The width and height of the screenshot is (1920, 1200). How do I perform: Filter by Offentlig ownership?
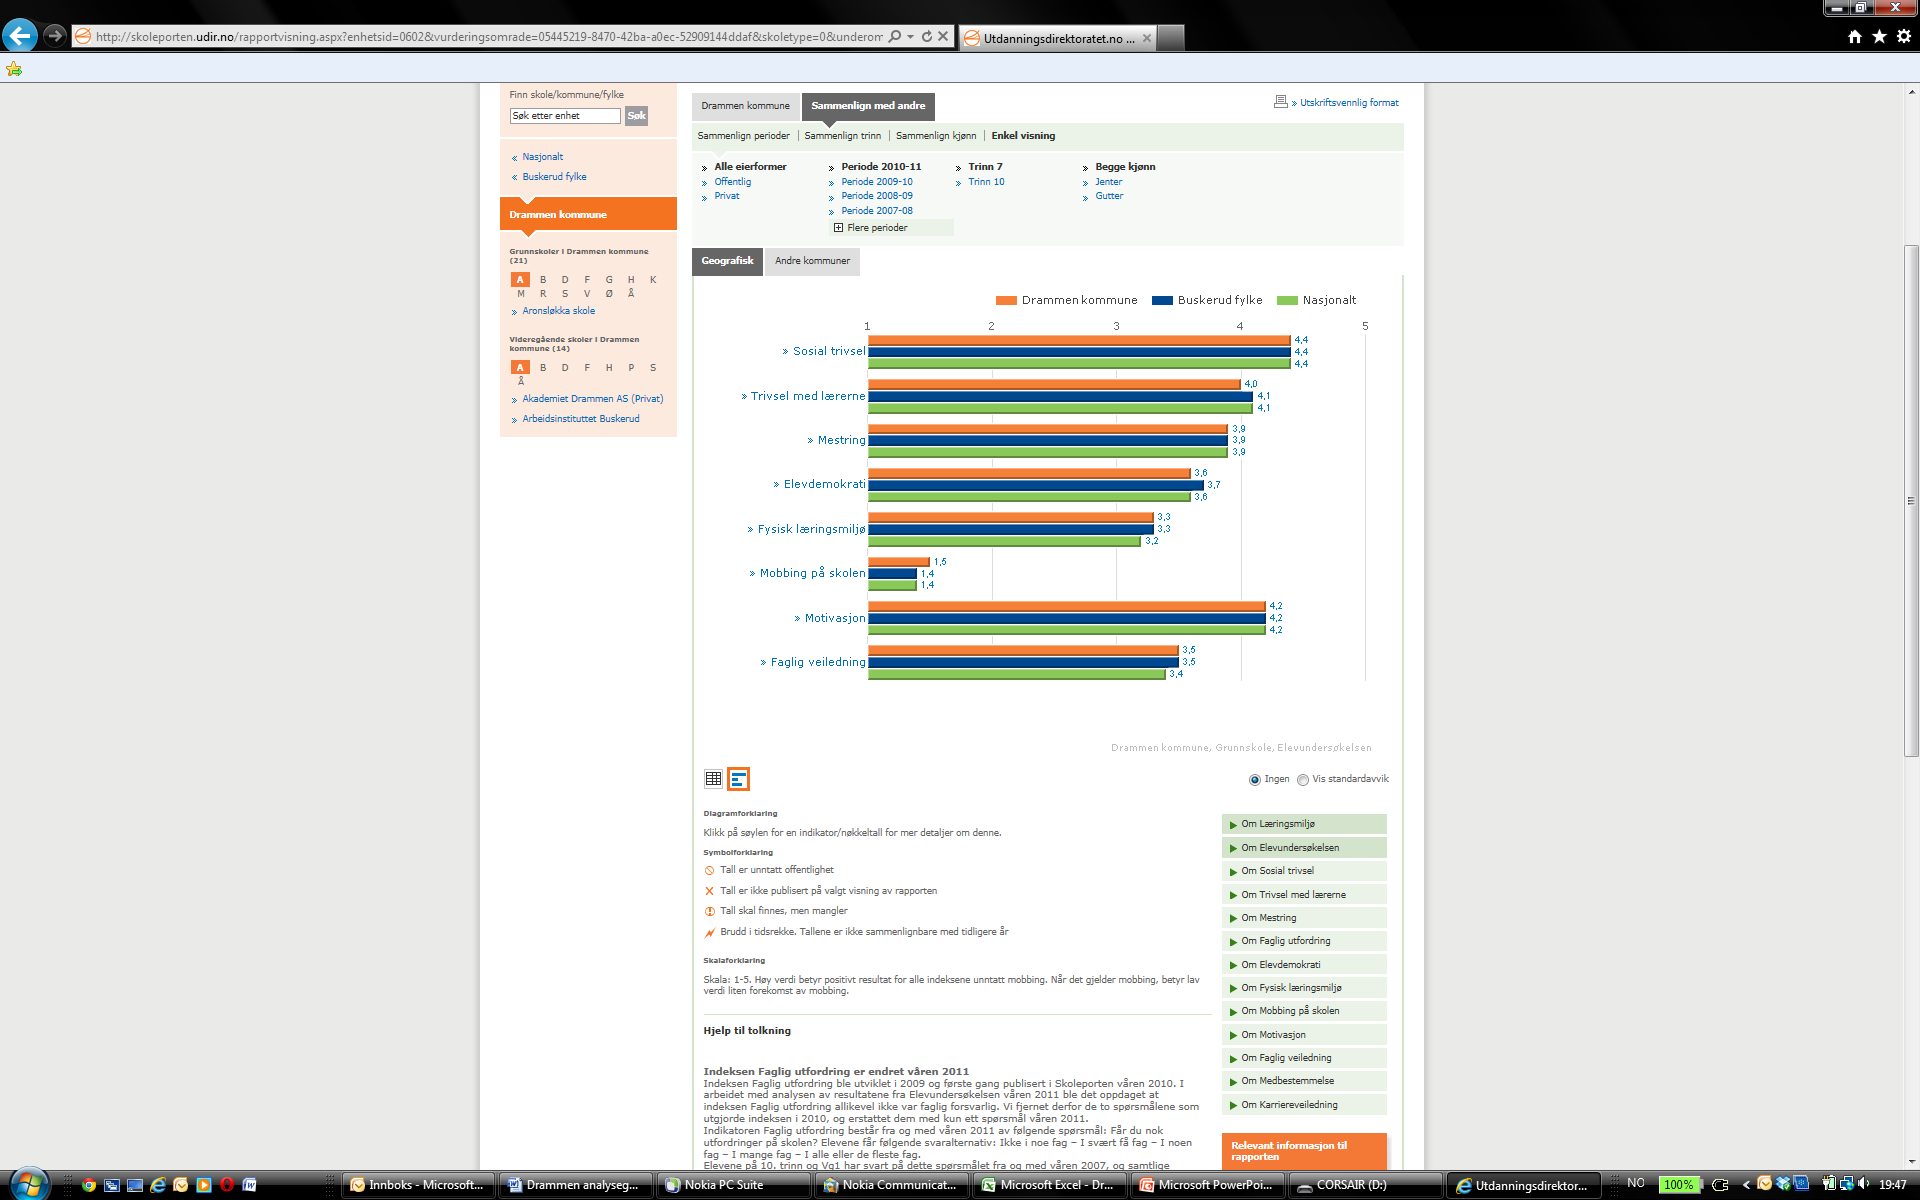(732, 182)
